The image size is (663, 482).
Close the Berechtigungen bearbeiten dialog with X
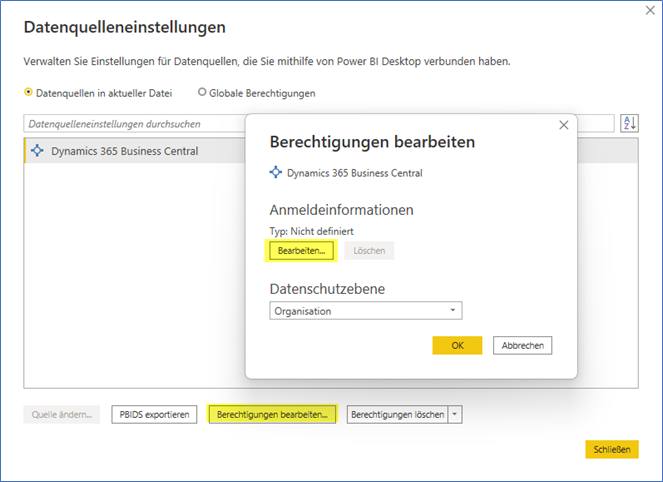pos(563,125)
